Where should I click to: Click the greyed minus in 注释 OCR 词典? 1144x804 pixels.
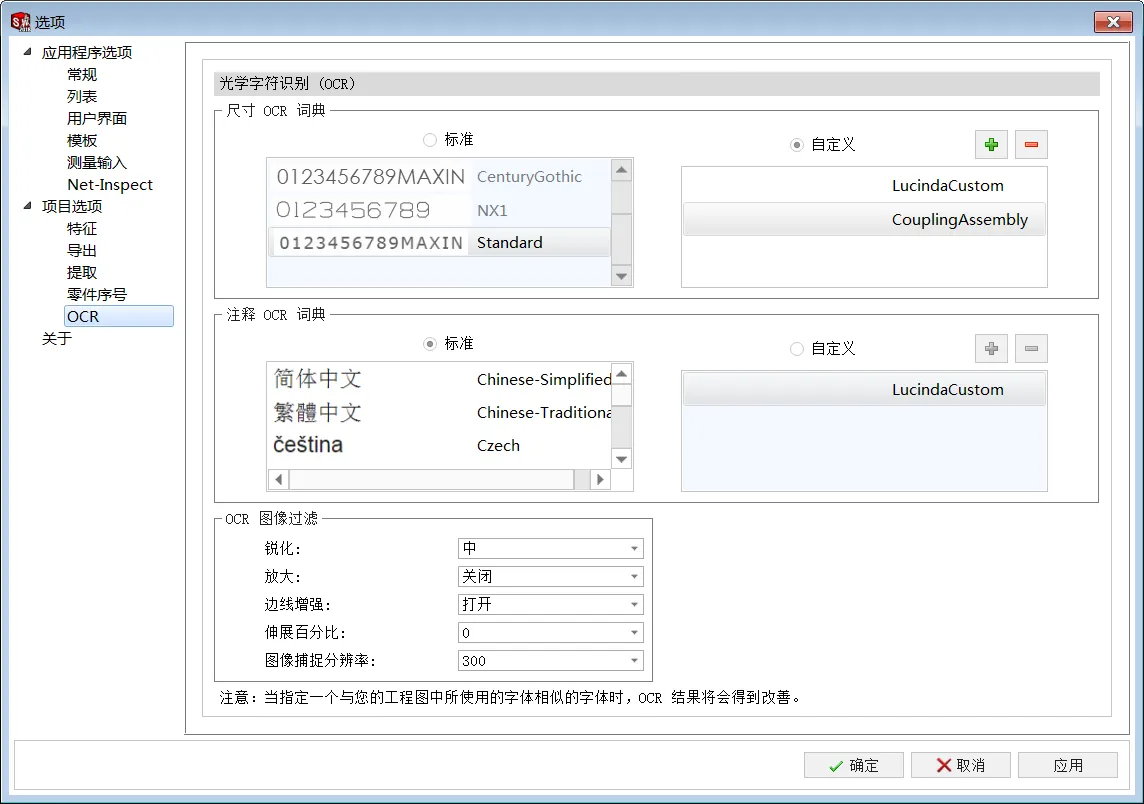[1031, 349]
